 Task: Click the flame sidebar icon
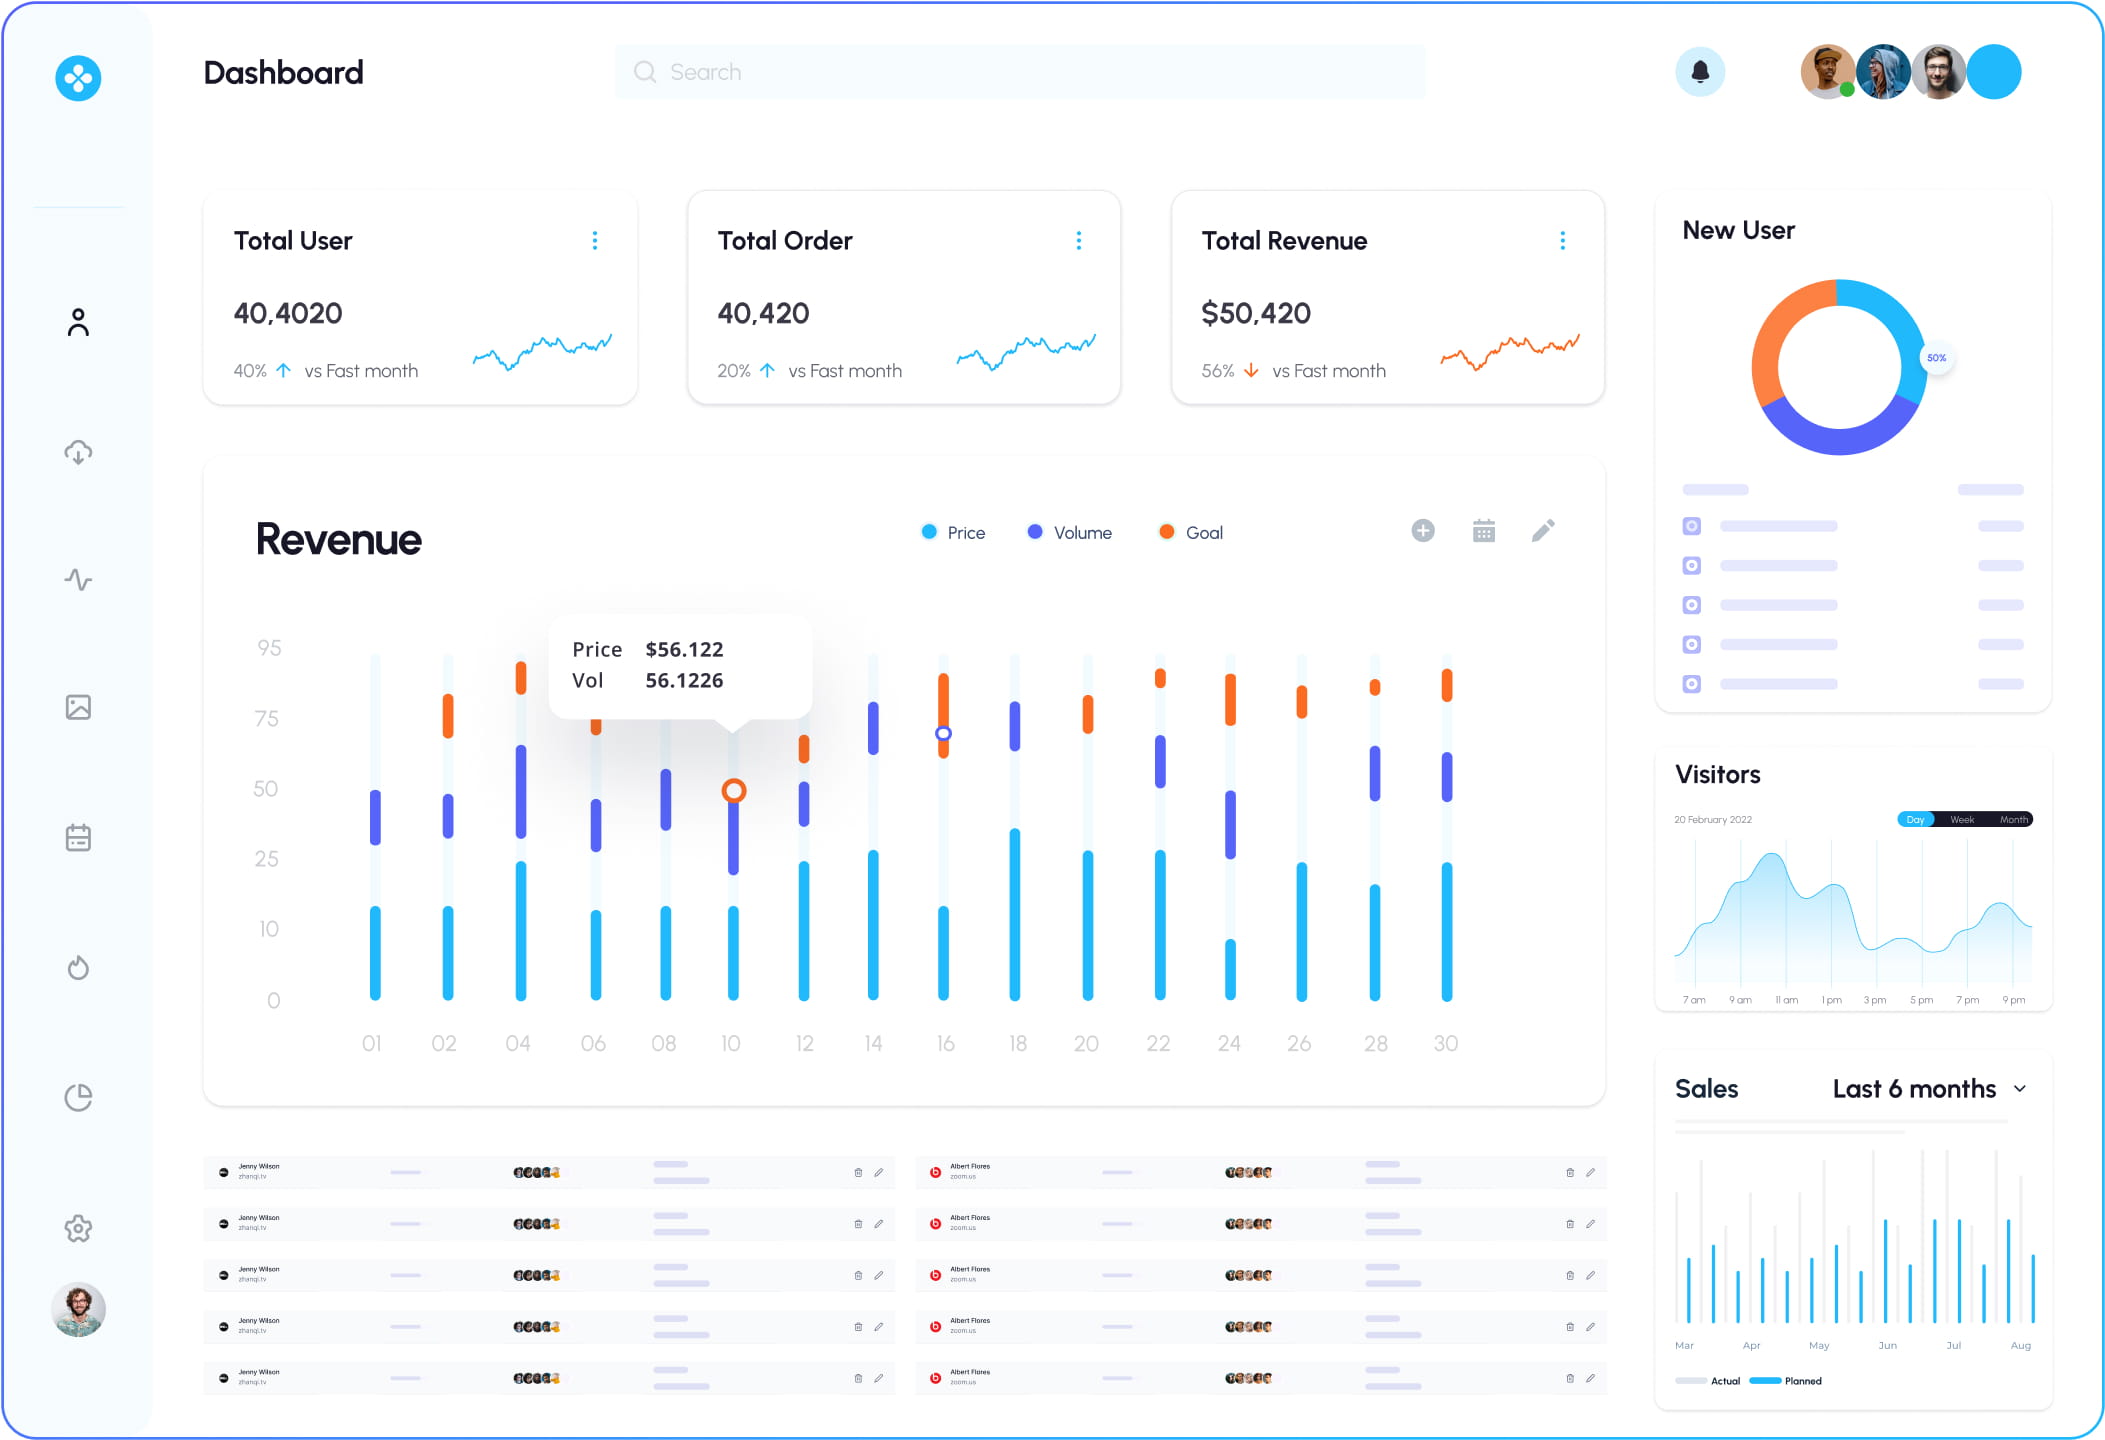78,968
